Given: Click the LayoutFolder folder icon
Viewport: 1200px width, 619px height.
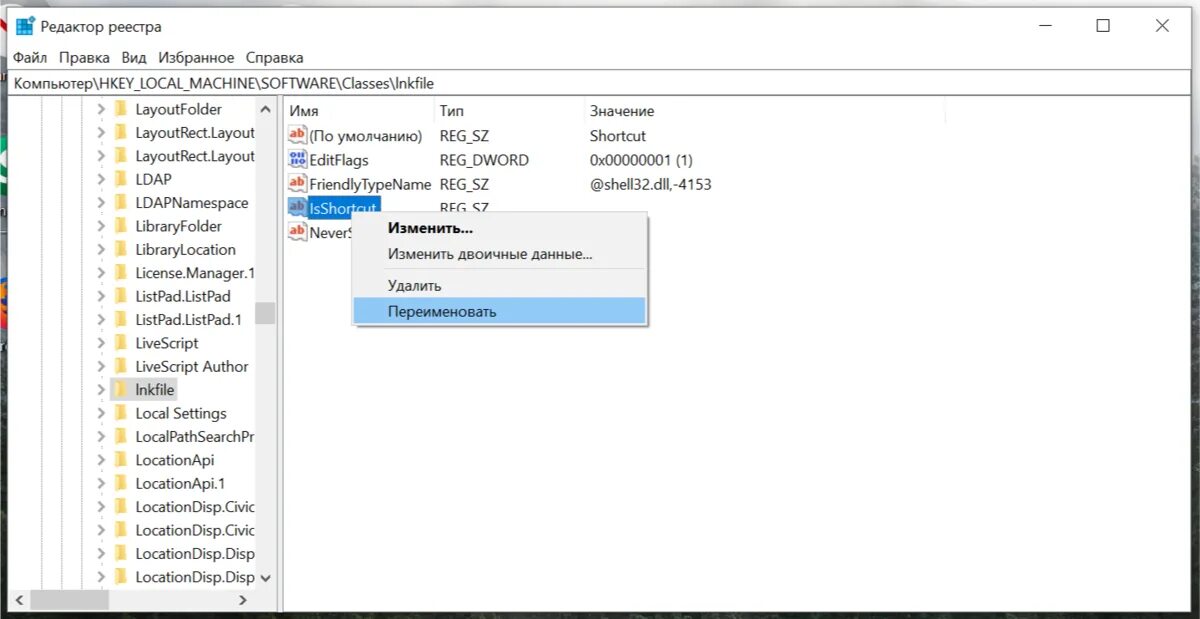Looking at the screenshot, I should tap(121, 109).
